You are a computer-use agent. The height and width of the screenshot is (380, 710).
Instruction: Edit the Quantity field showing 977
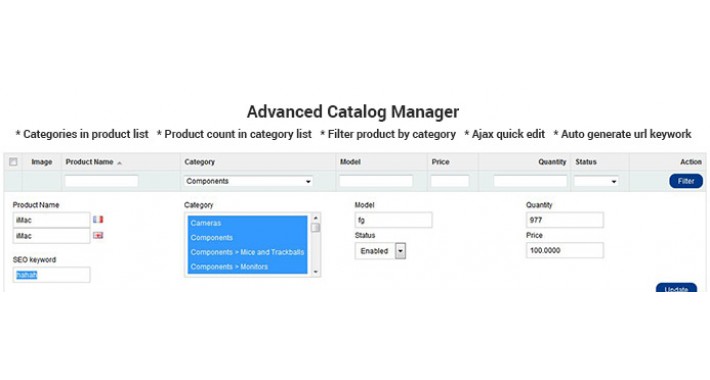565,220
